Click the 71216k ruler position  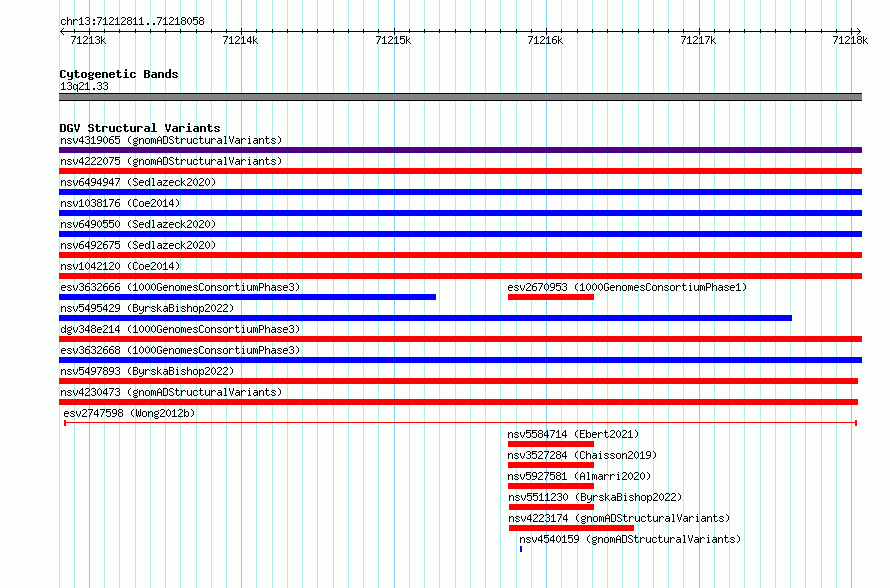[x=545, y=40]
